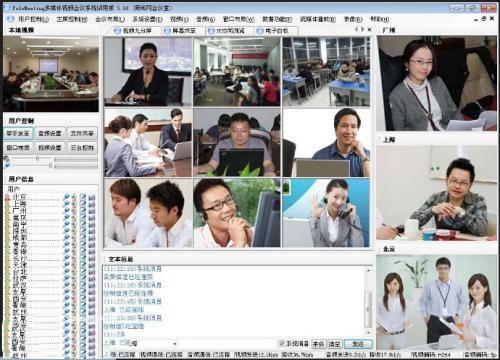Select the man behind black laptop video
The image size is (500, 360).
(x=237, y=142)
